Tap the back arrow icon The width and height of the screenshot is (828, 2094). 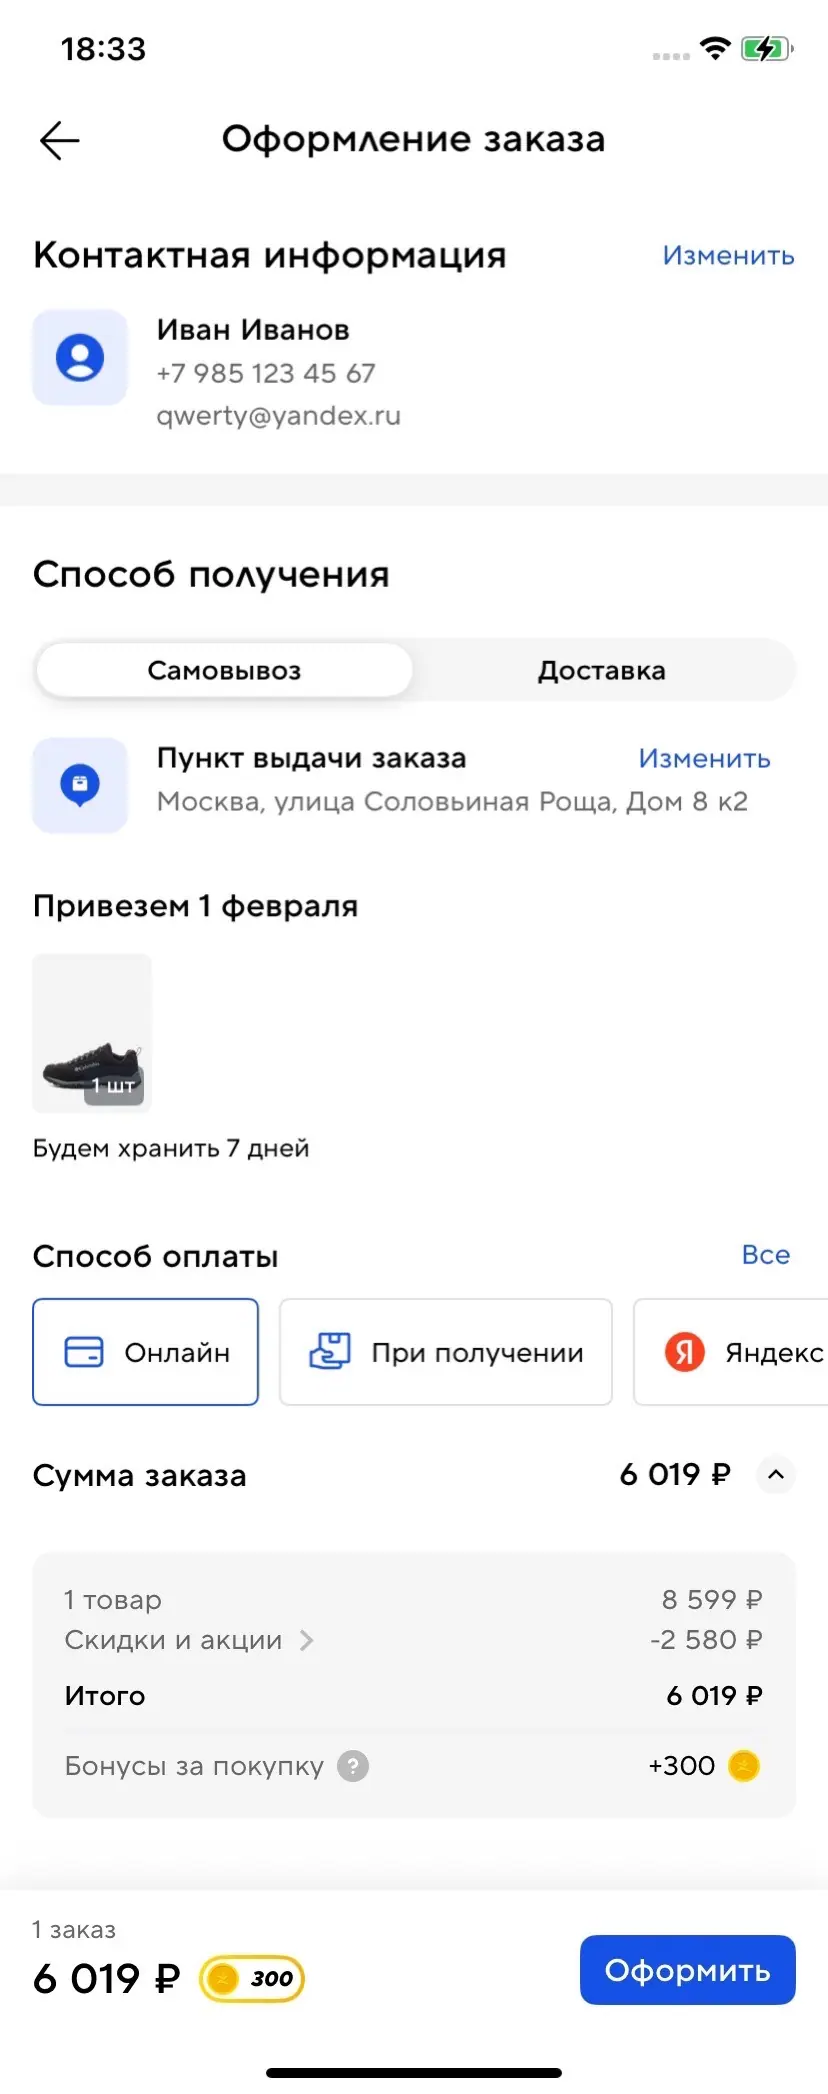tap(59, 140)
